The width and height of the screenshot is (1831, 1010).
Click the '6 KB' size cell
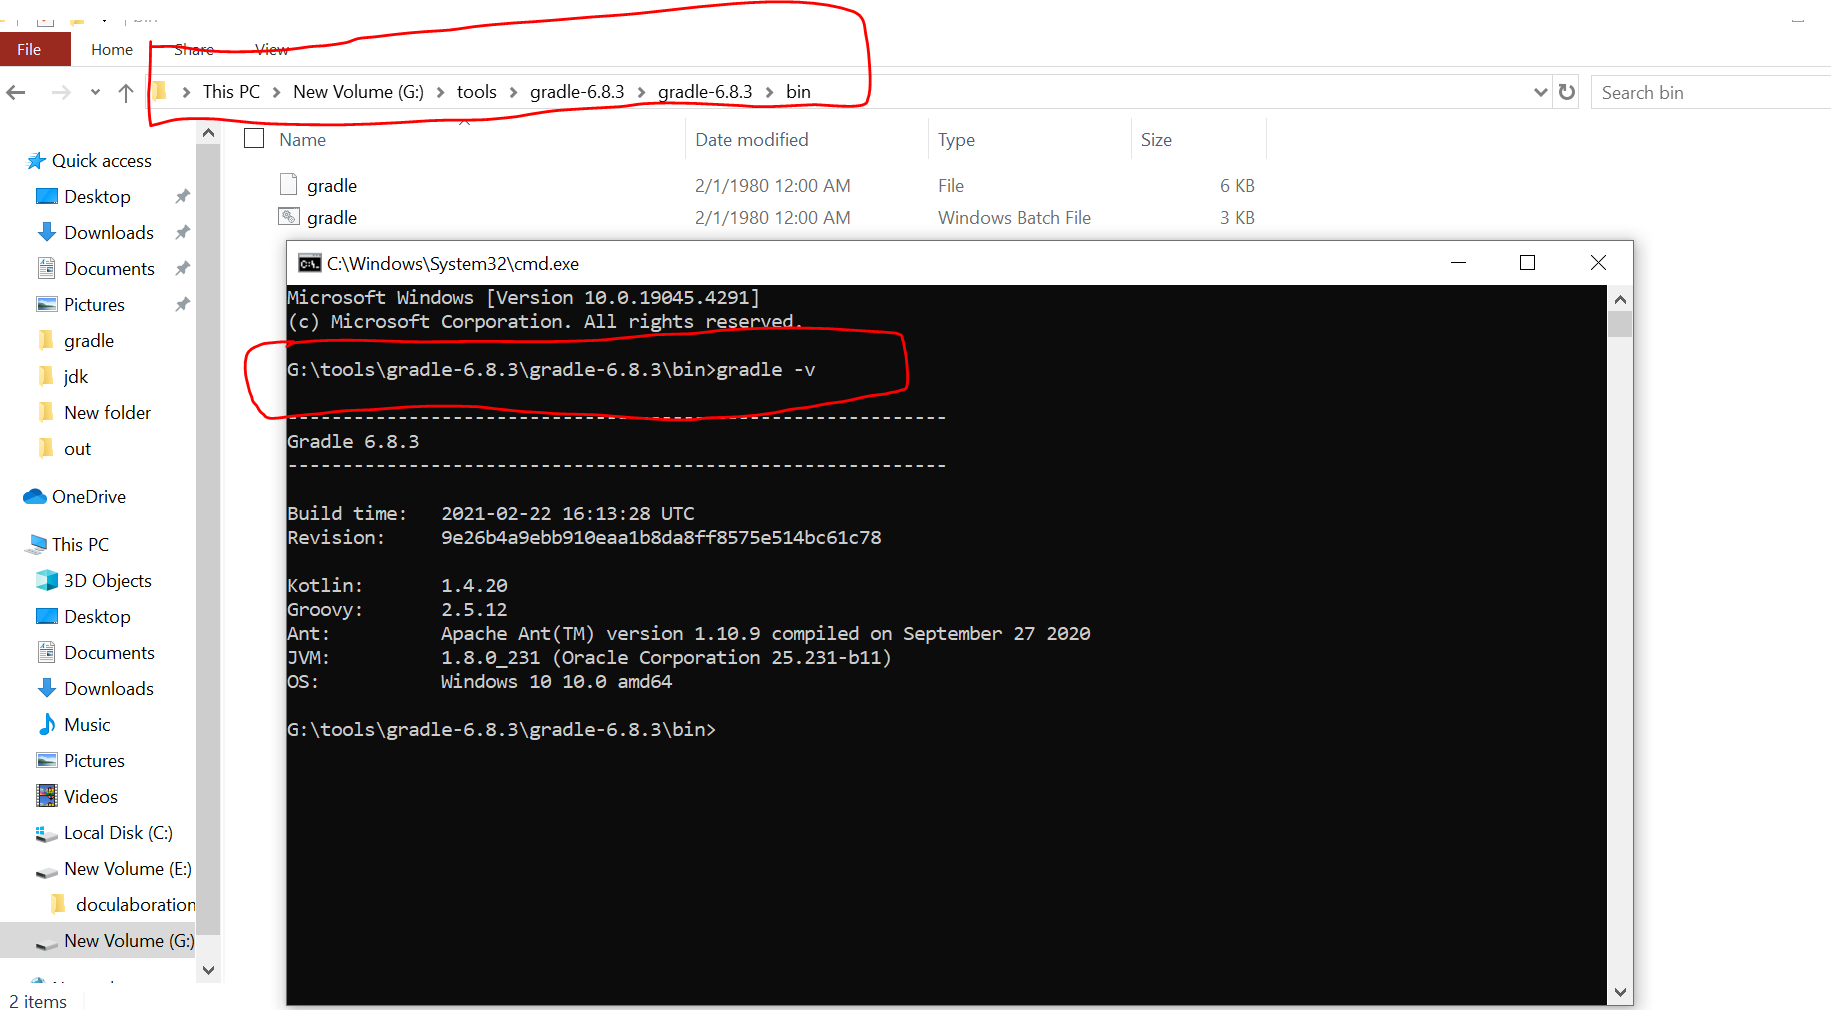[x=1237, y=185]
